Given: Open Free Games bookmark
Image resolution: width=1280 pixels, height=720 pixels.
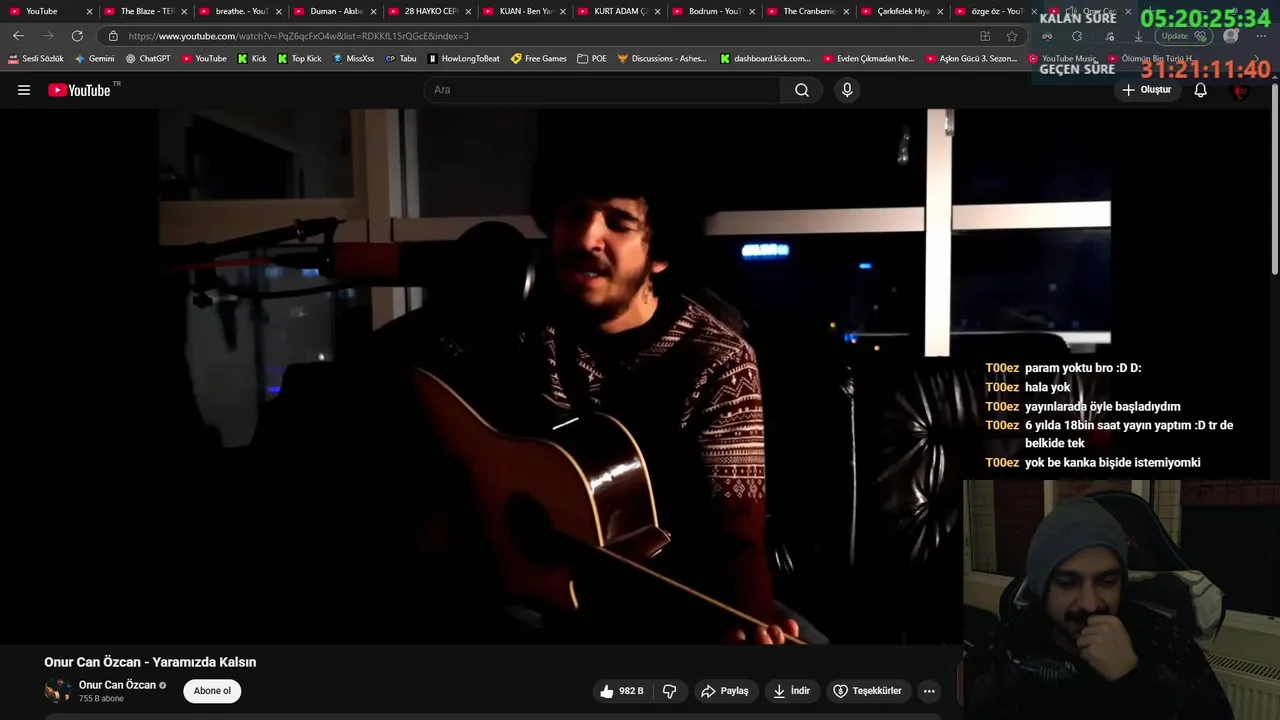Looking at the screenshot, I should tap(539, 59).
